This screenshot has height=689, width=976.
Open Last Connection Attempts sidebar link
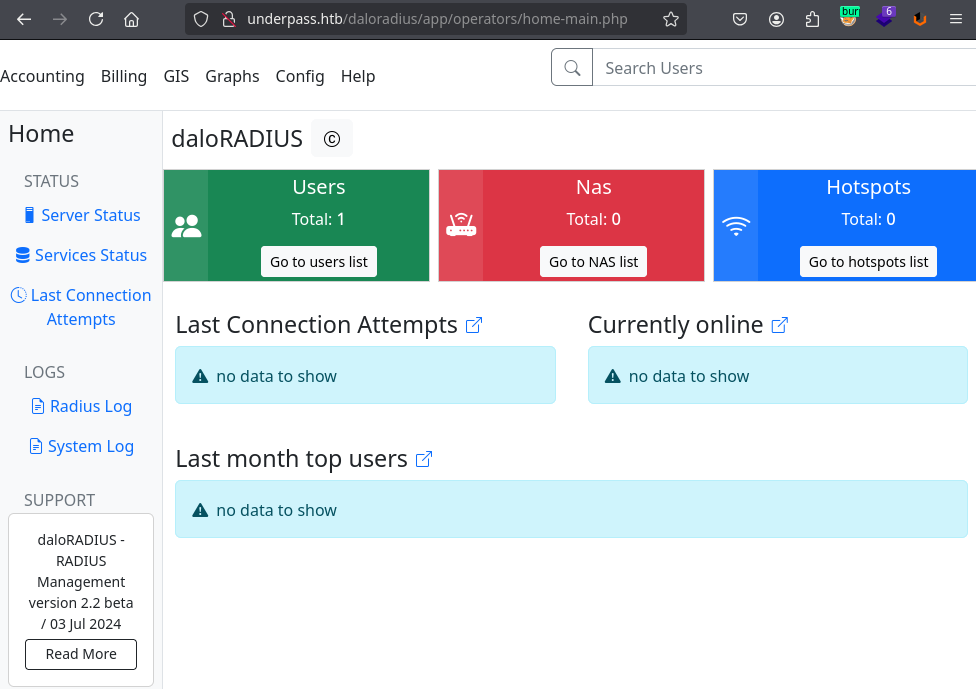[81, 307]
